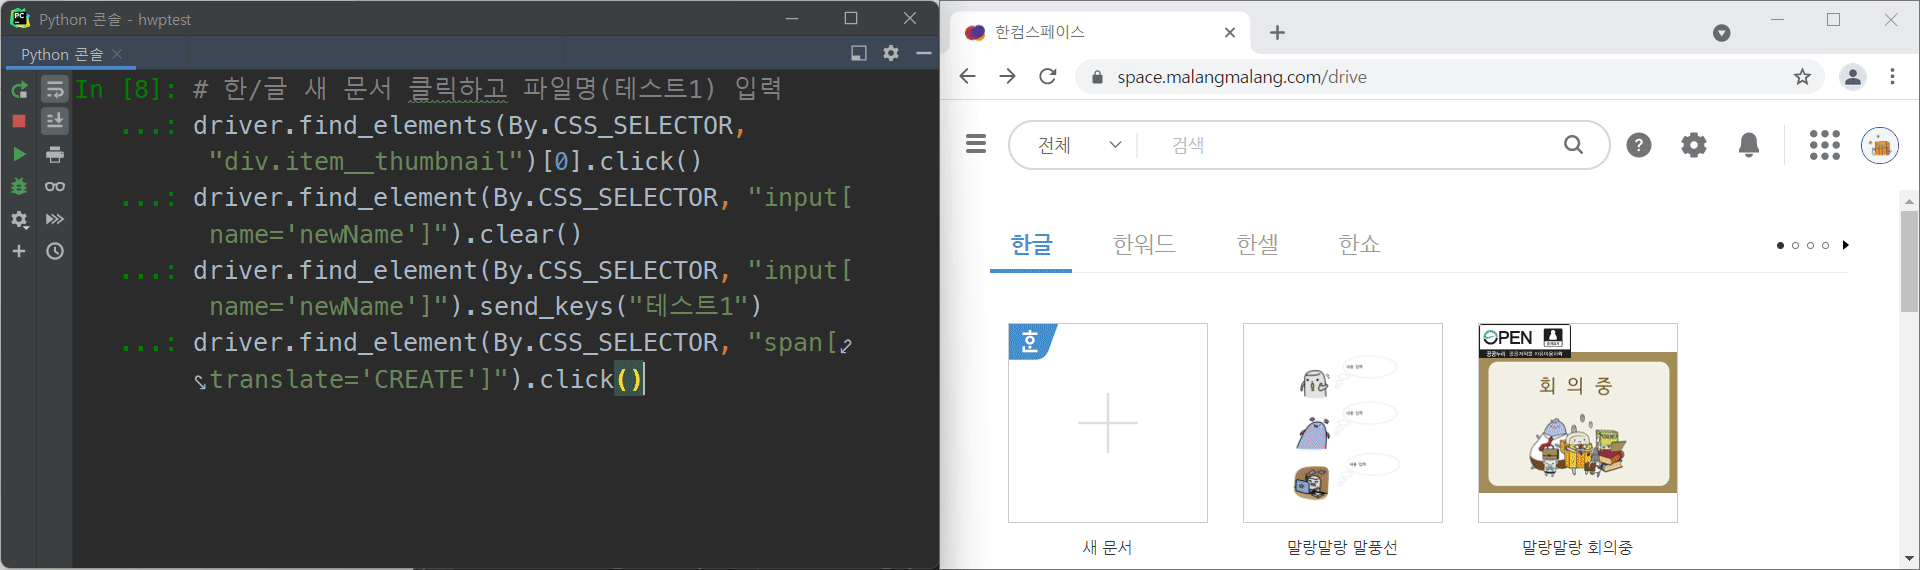
Task: Bookmark this page with the star
Action: pos(1802,77)
